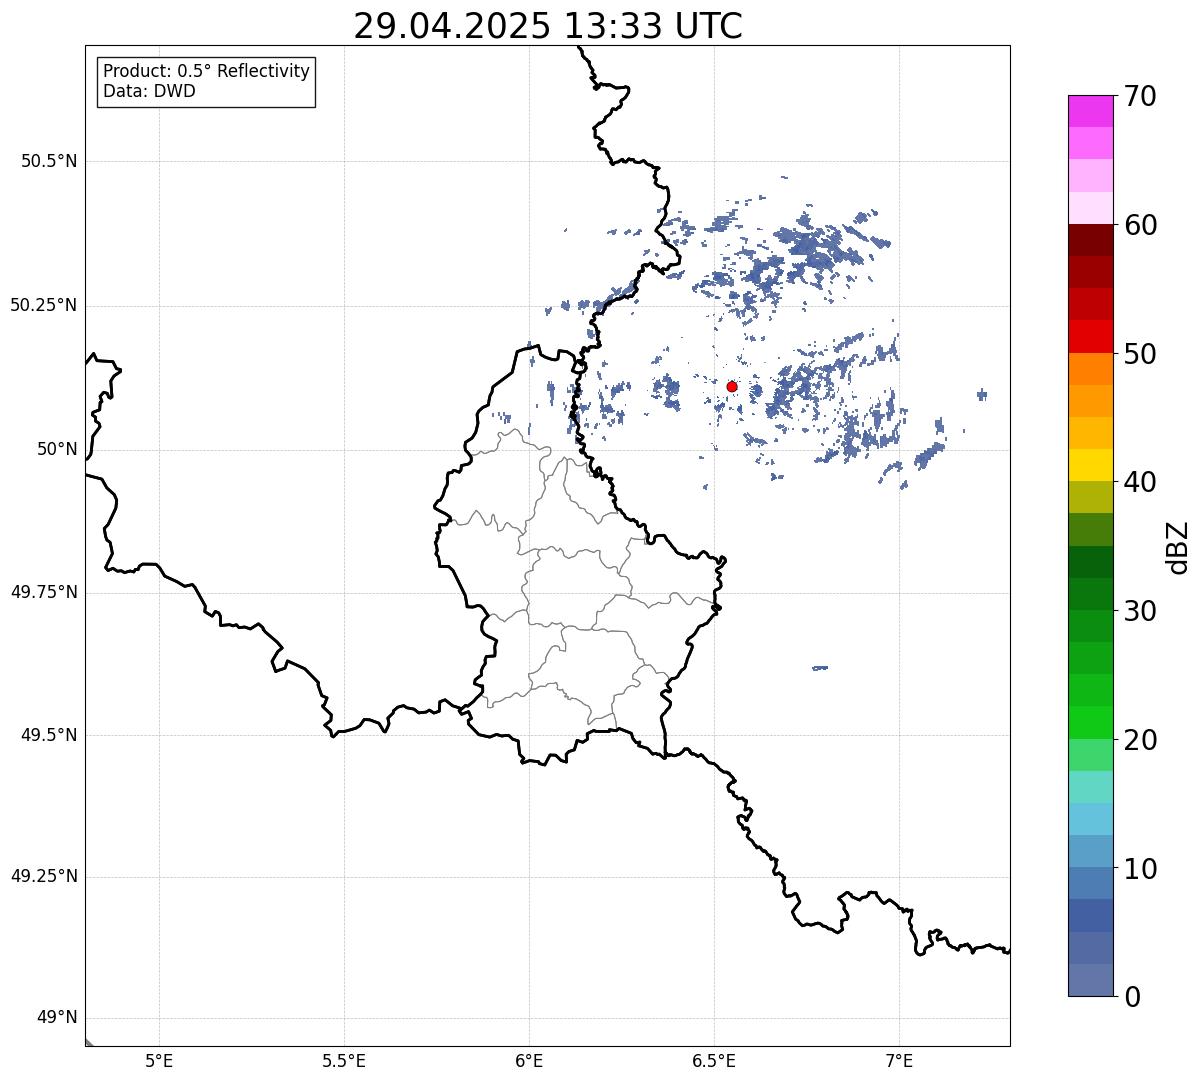Click the Data: DWD label
This screenshot has width=1202, height=1081.
click(149, 91)
